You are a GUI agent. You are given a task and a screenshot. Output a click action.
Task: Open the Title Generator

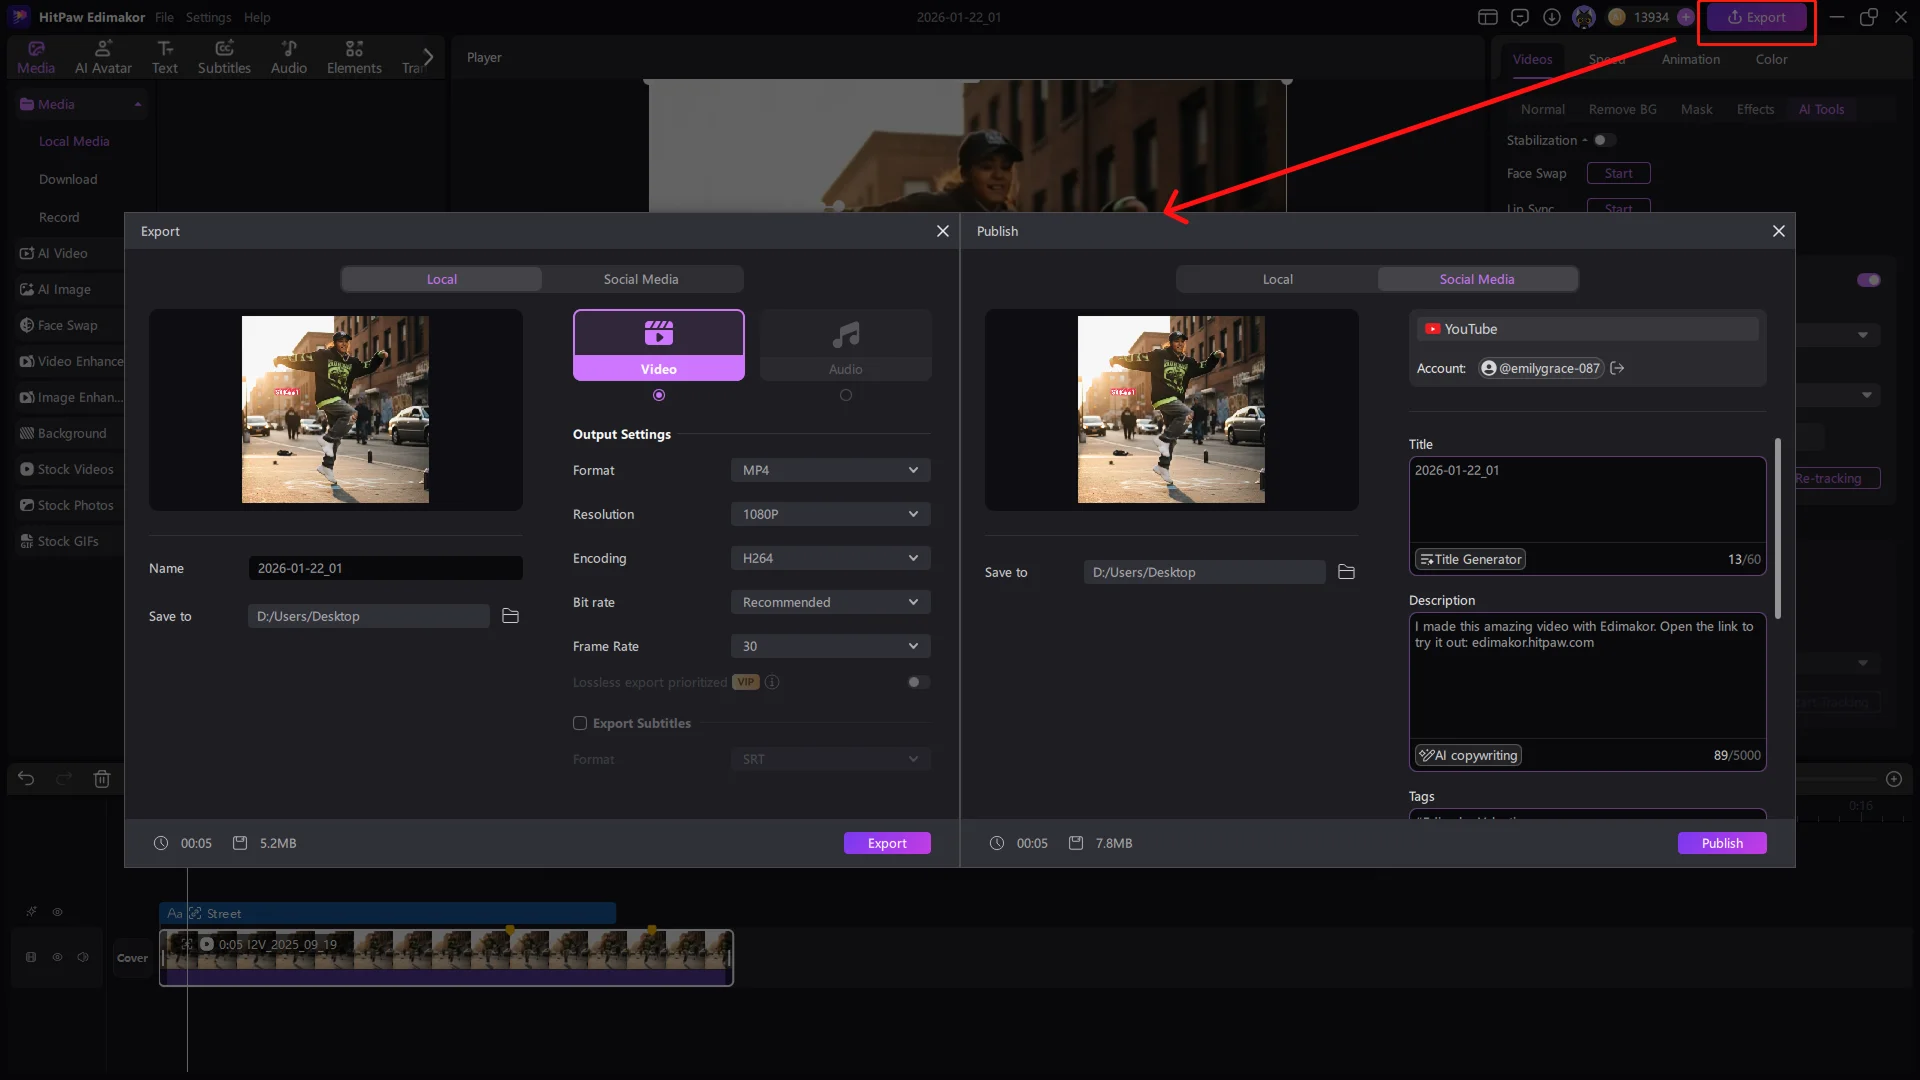tap(1470, 559)
